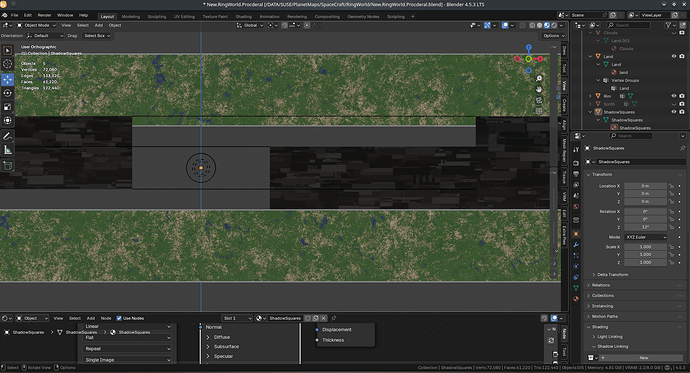Open the Particles properties tab
Viewport: 690px width, 373px height.
click(x=576, y=256)
